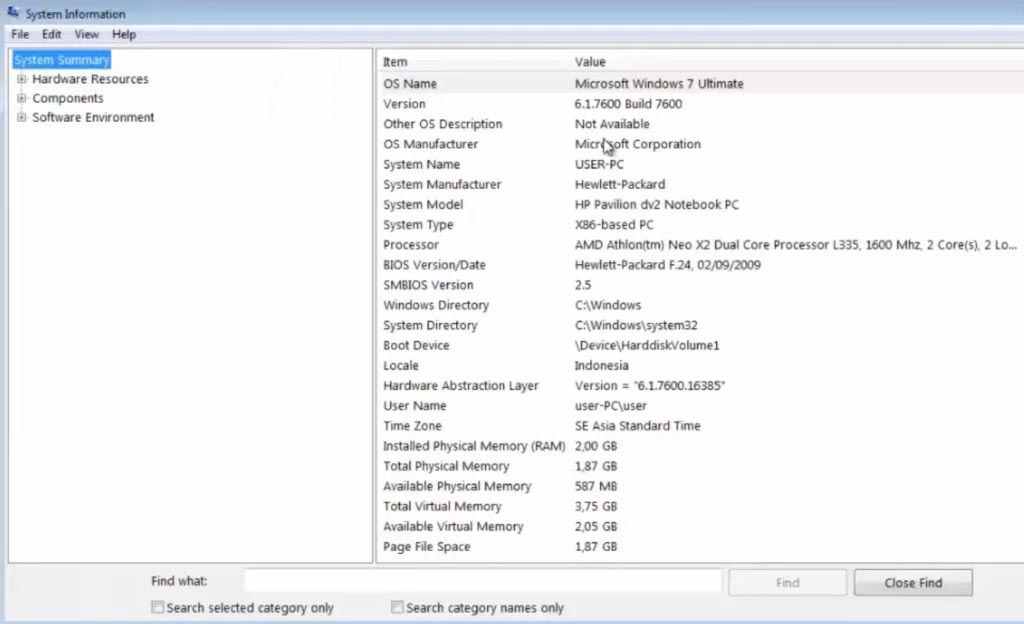Click the value Microsoft Windows 7 Ultimate
Viewport: 1024px width, 624px height.
659,84
